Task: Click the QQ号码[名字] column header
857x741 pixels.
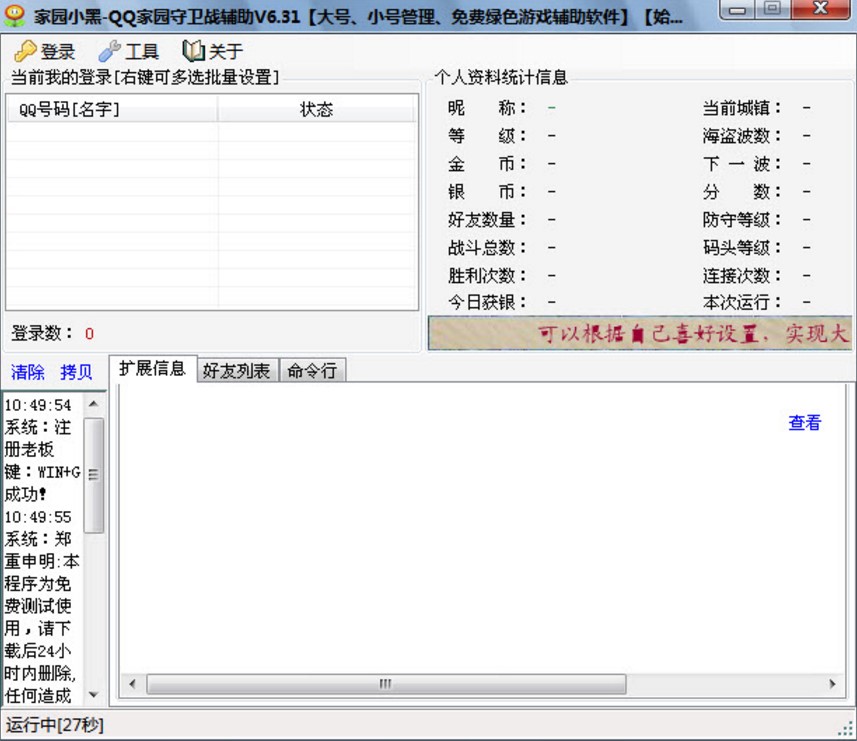Action: (x=110, y=112)
